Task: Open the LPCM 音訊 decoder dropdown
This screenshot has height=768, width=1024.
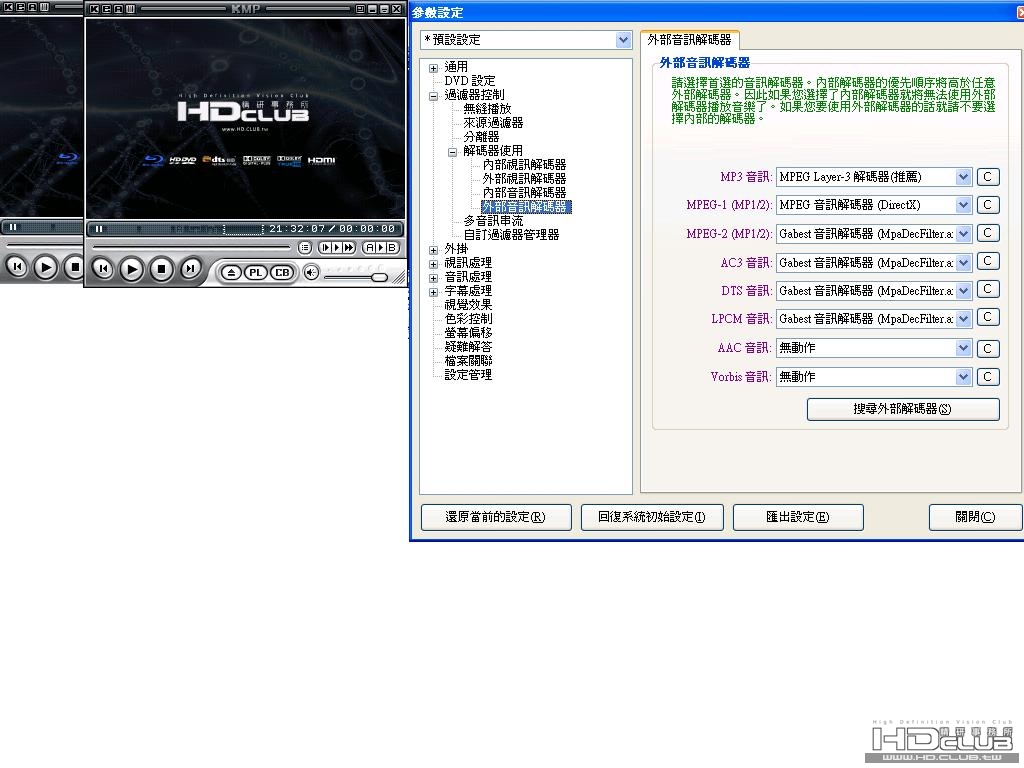Action: (x=963, y=319)
